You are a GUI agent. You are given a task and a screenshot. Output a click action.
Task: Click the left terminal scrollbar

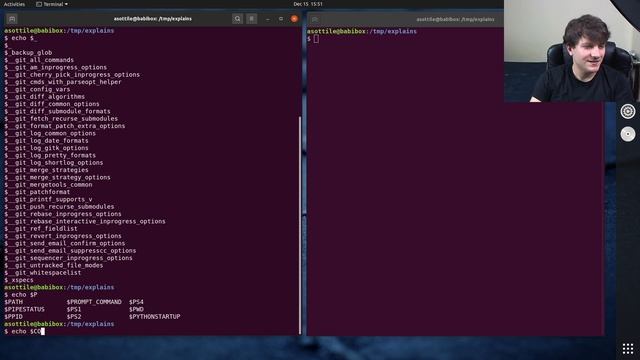tap(300, 224)
